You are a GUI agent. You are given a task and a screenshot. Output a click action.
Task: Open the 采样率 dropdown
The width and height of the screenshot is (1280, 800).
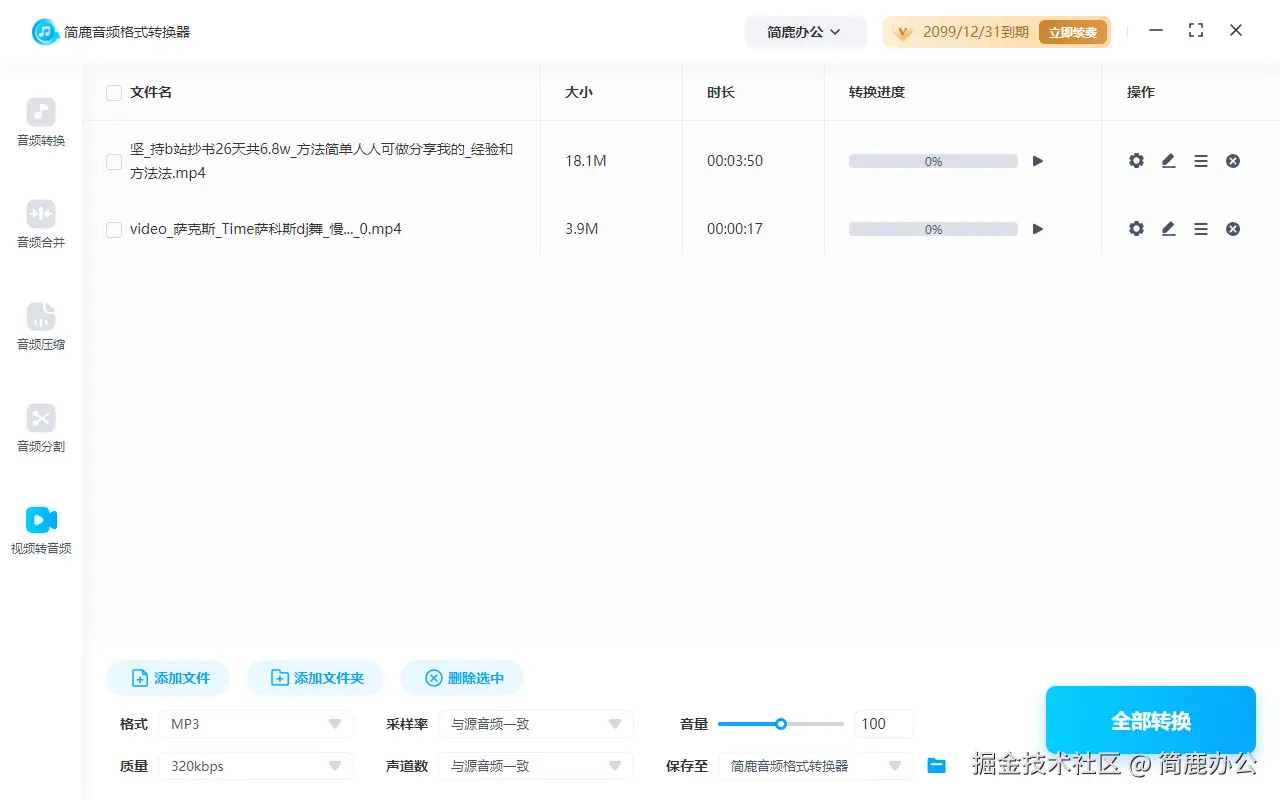click(536, 723)
